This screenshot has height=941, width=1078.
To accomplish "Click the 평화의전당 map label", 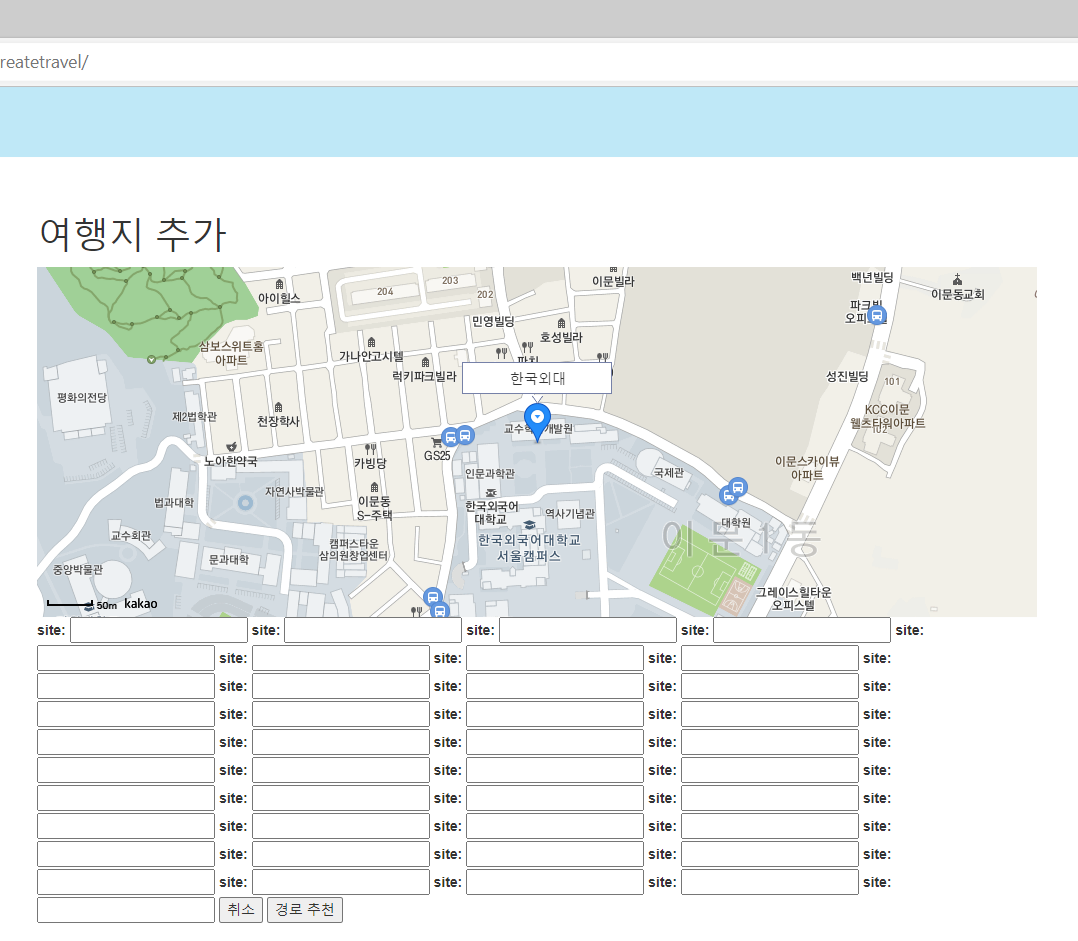I will click(82, 397).
